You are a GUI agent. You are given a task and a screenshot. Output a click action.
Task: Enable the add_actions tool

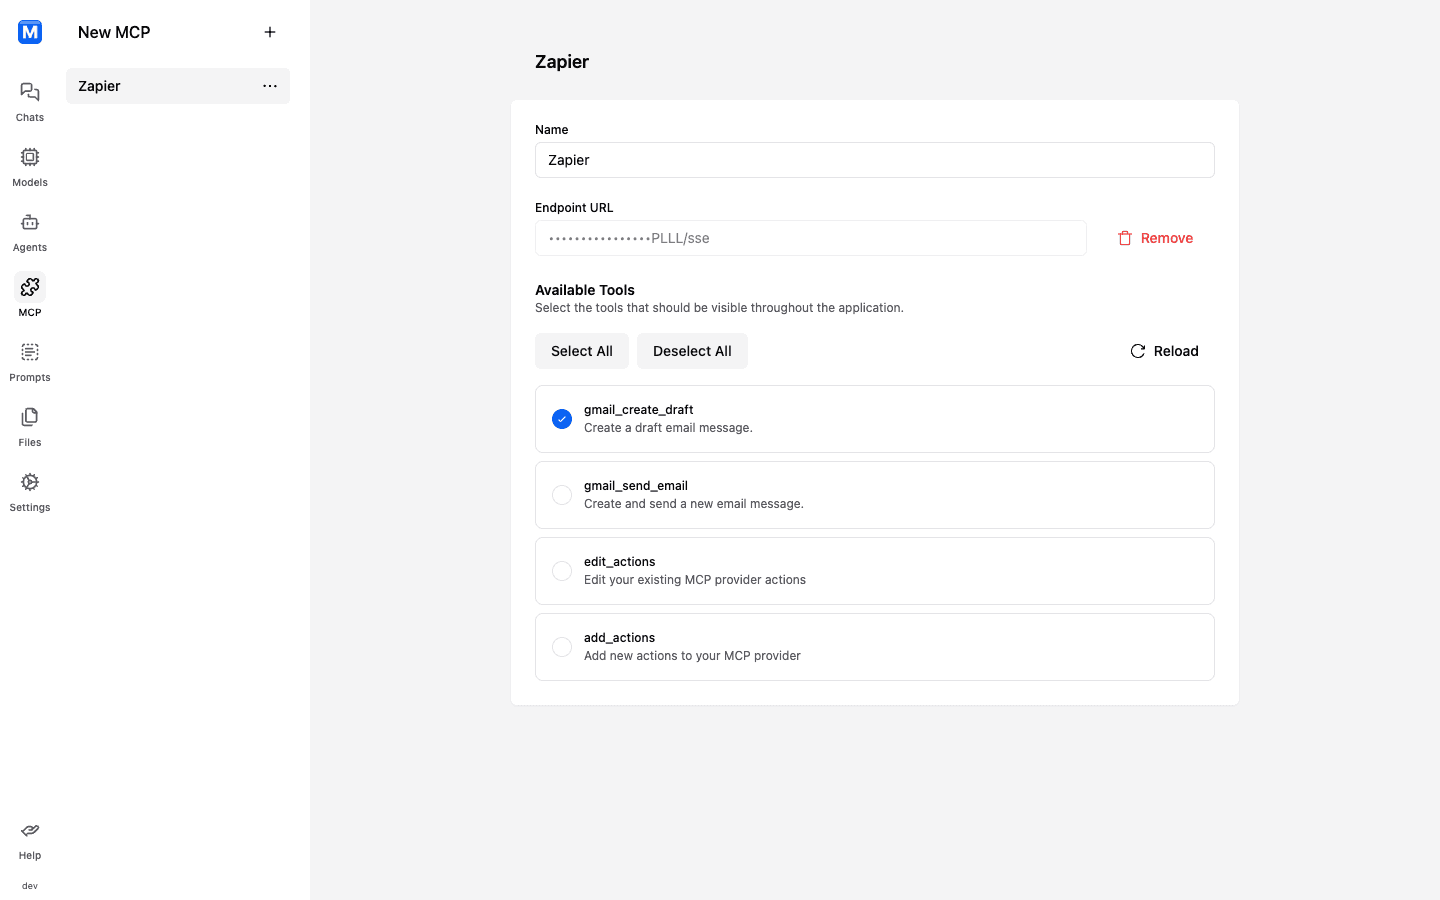[x=562, y=647]
